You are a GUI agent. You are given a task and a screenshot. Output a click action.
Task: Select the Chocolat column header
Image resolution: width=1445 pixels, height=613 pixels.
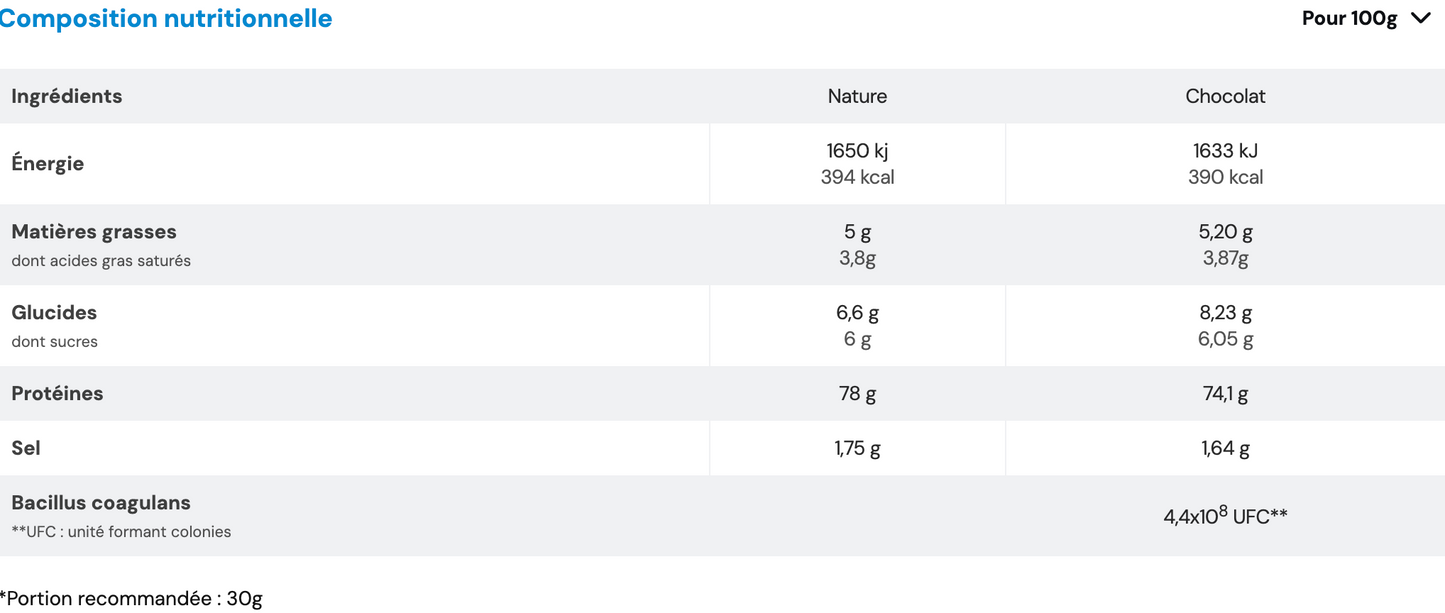coord(1225,96)
